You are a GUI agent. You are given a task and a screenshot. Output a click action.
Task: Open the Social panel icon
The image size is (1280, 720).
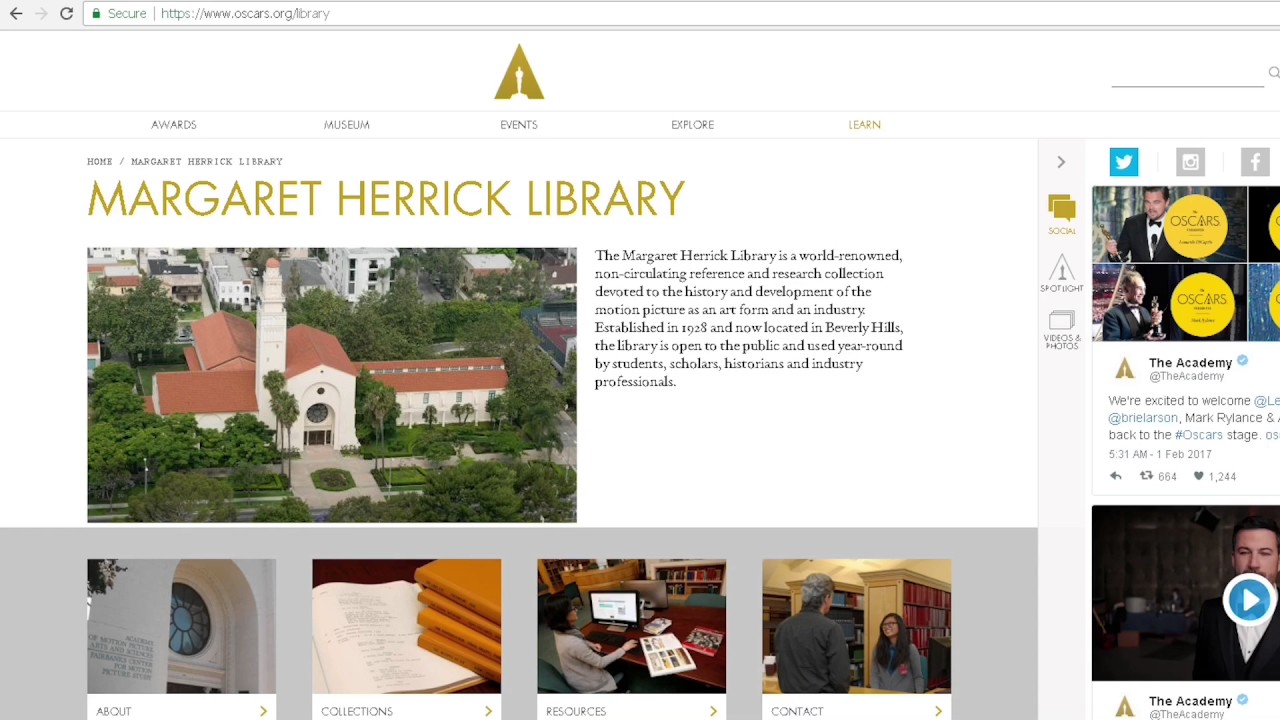point(1062,214)
